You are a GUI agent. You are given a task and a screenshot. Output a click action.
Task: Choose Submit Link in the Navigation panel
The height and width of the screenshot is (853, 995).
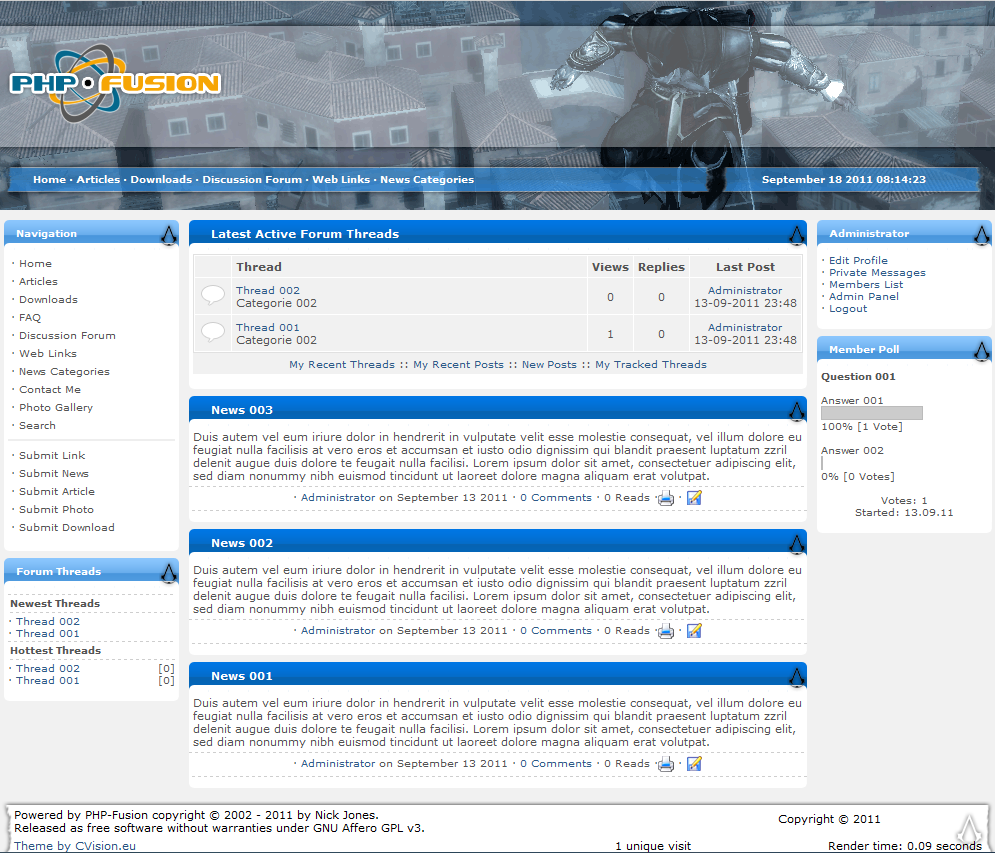pos(52,456)
